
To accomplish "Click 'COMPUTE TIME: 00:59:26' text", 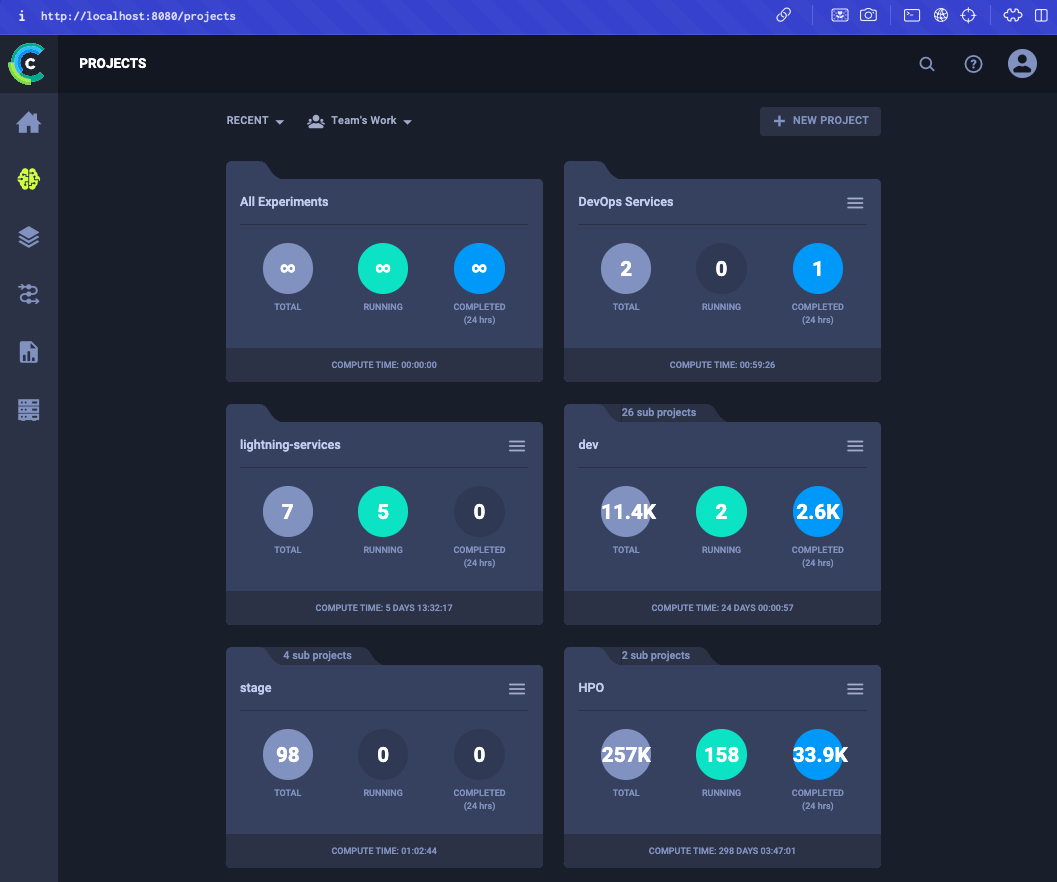I will coord(722,365).
